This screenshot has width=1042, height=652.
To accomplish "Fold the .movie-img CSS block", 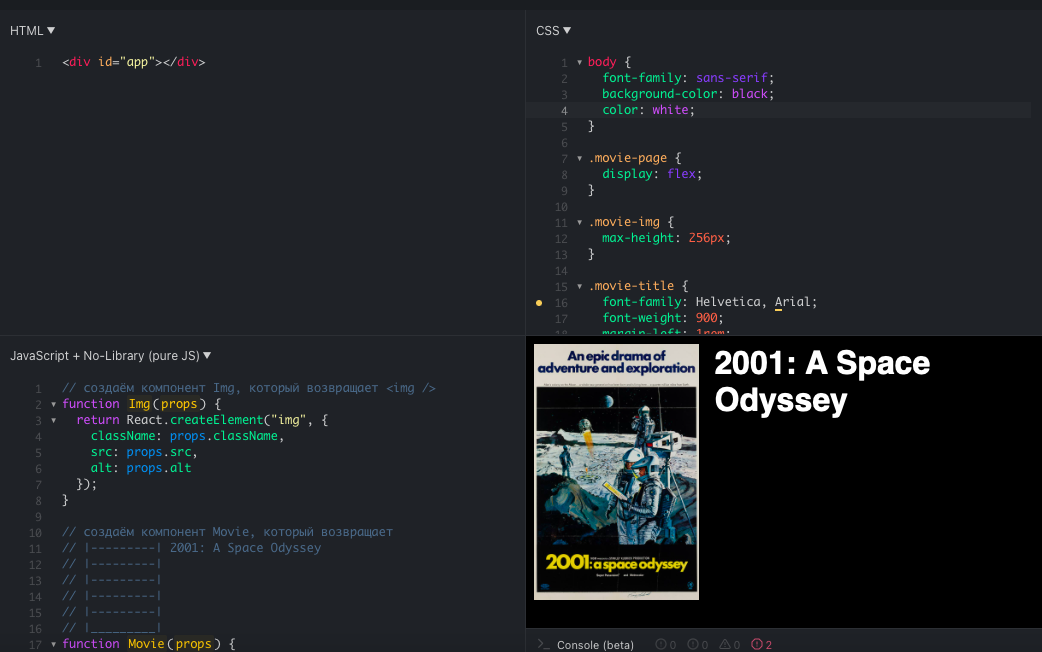I will point(579,222).
